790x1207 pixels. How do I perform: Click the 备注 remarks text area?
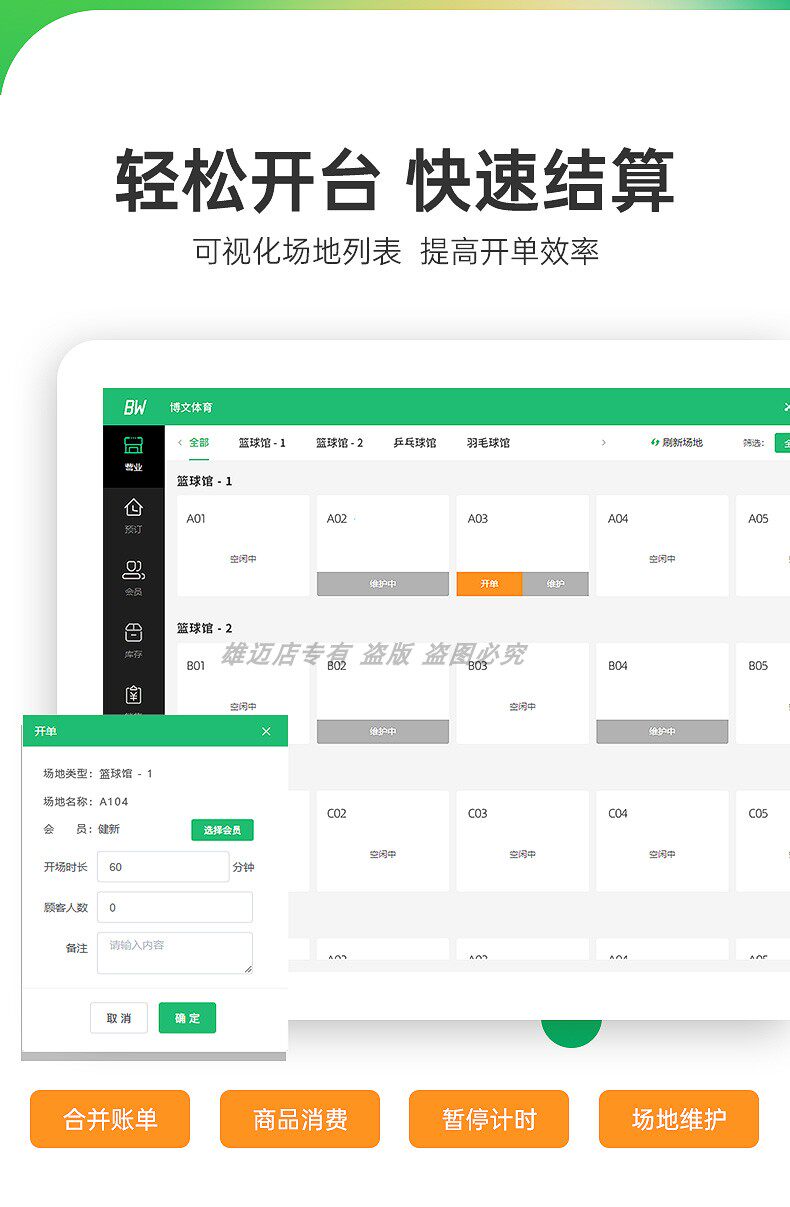tap(174, 953)
